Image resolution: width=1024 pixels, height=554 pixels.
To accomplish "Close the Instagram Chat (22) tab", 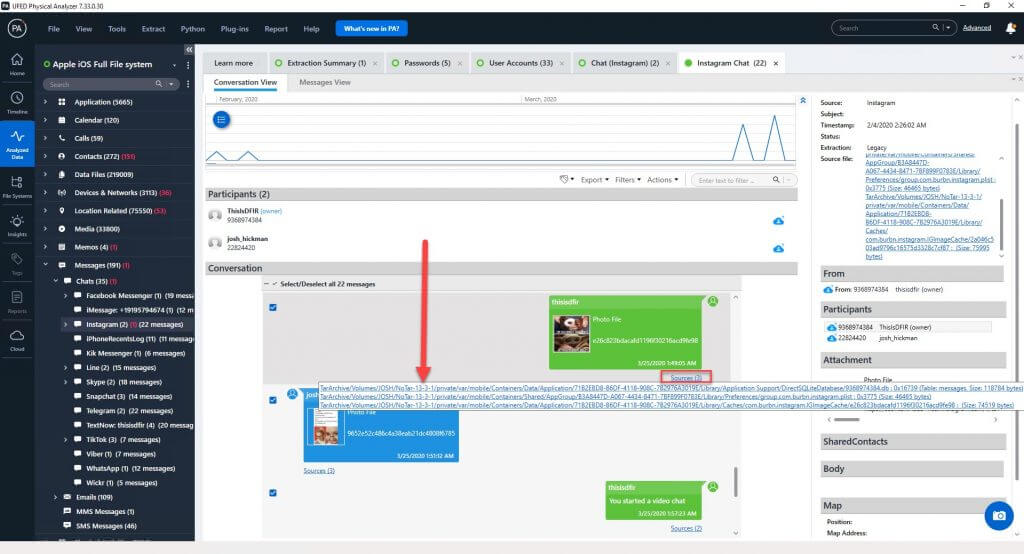I will (x=776, y=63).
